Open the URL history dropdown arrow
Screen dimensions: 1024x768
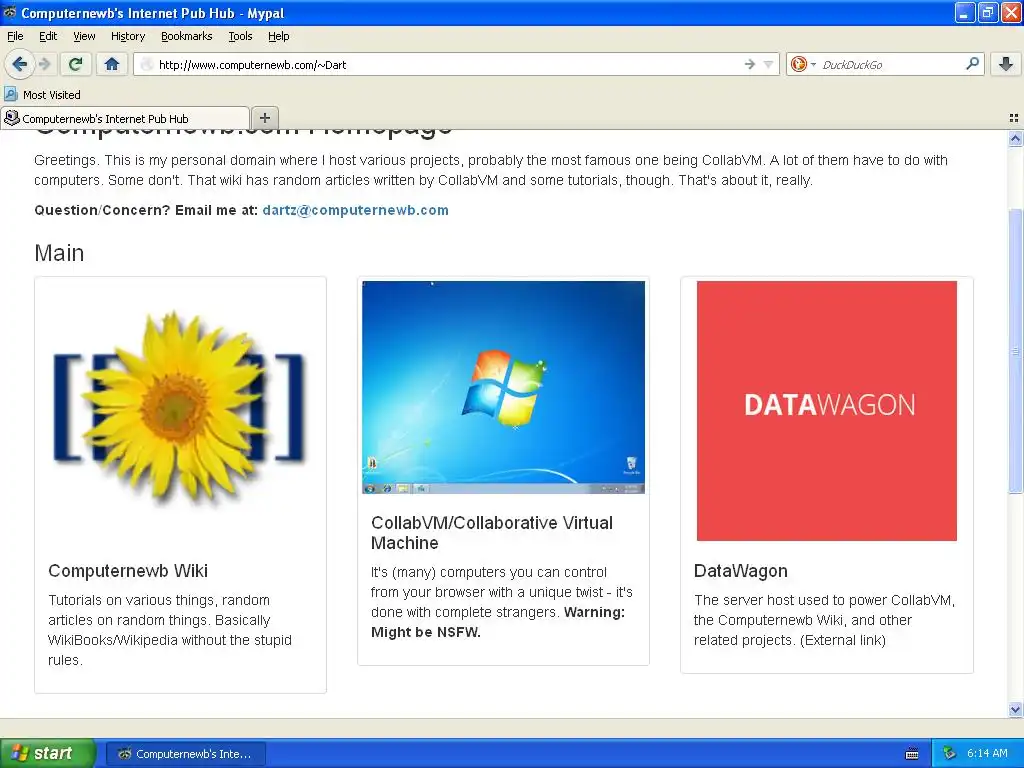click(768, 64)
